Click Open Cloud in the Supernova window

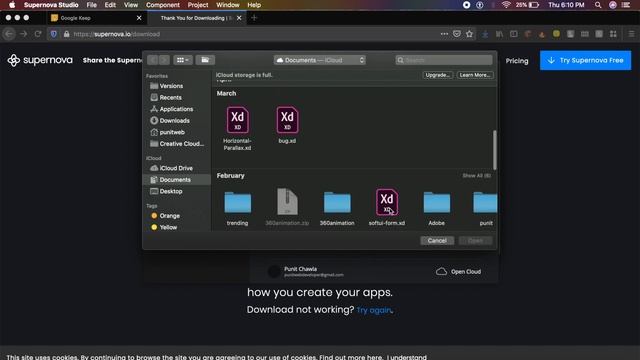(458, 272)
